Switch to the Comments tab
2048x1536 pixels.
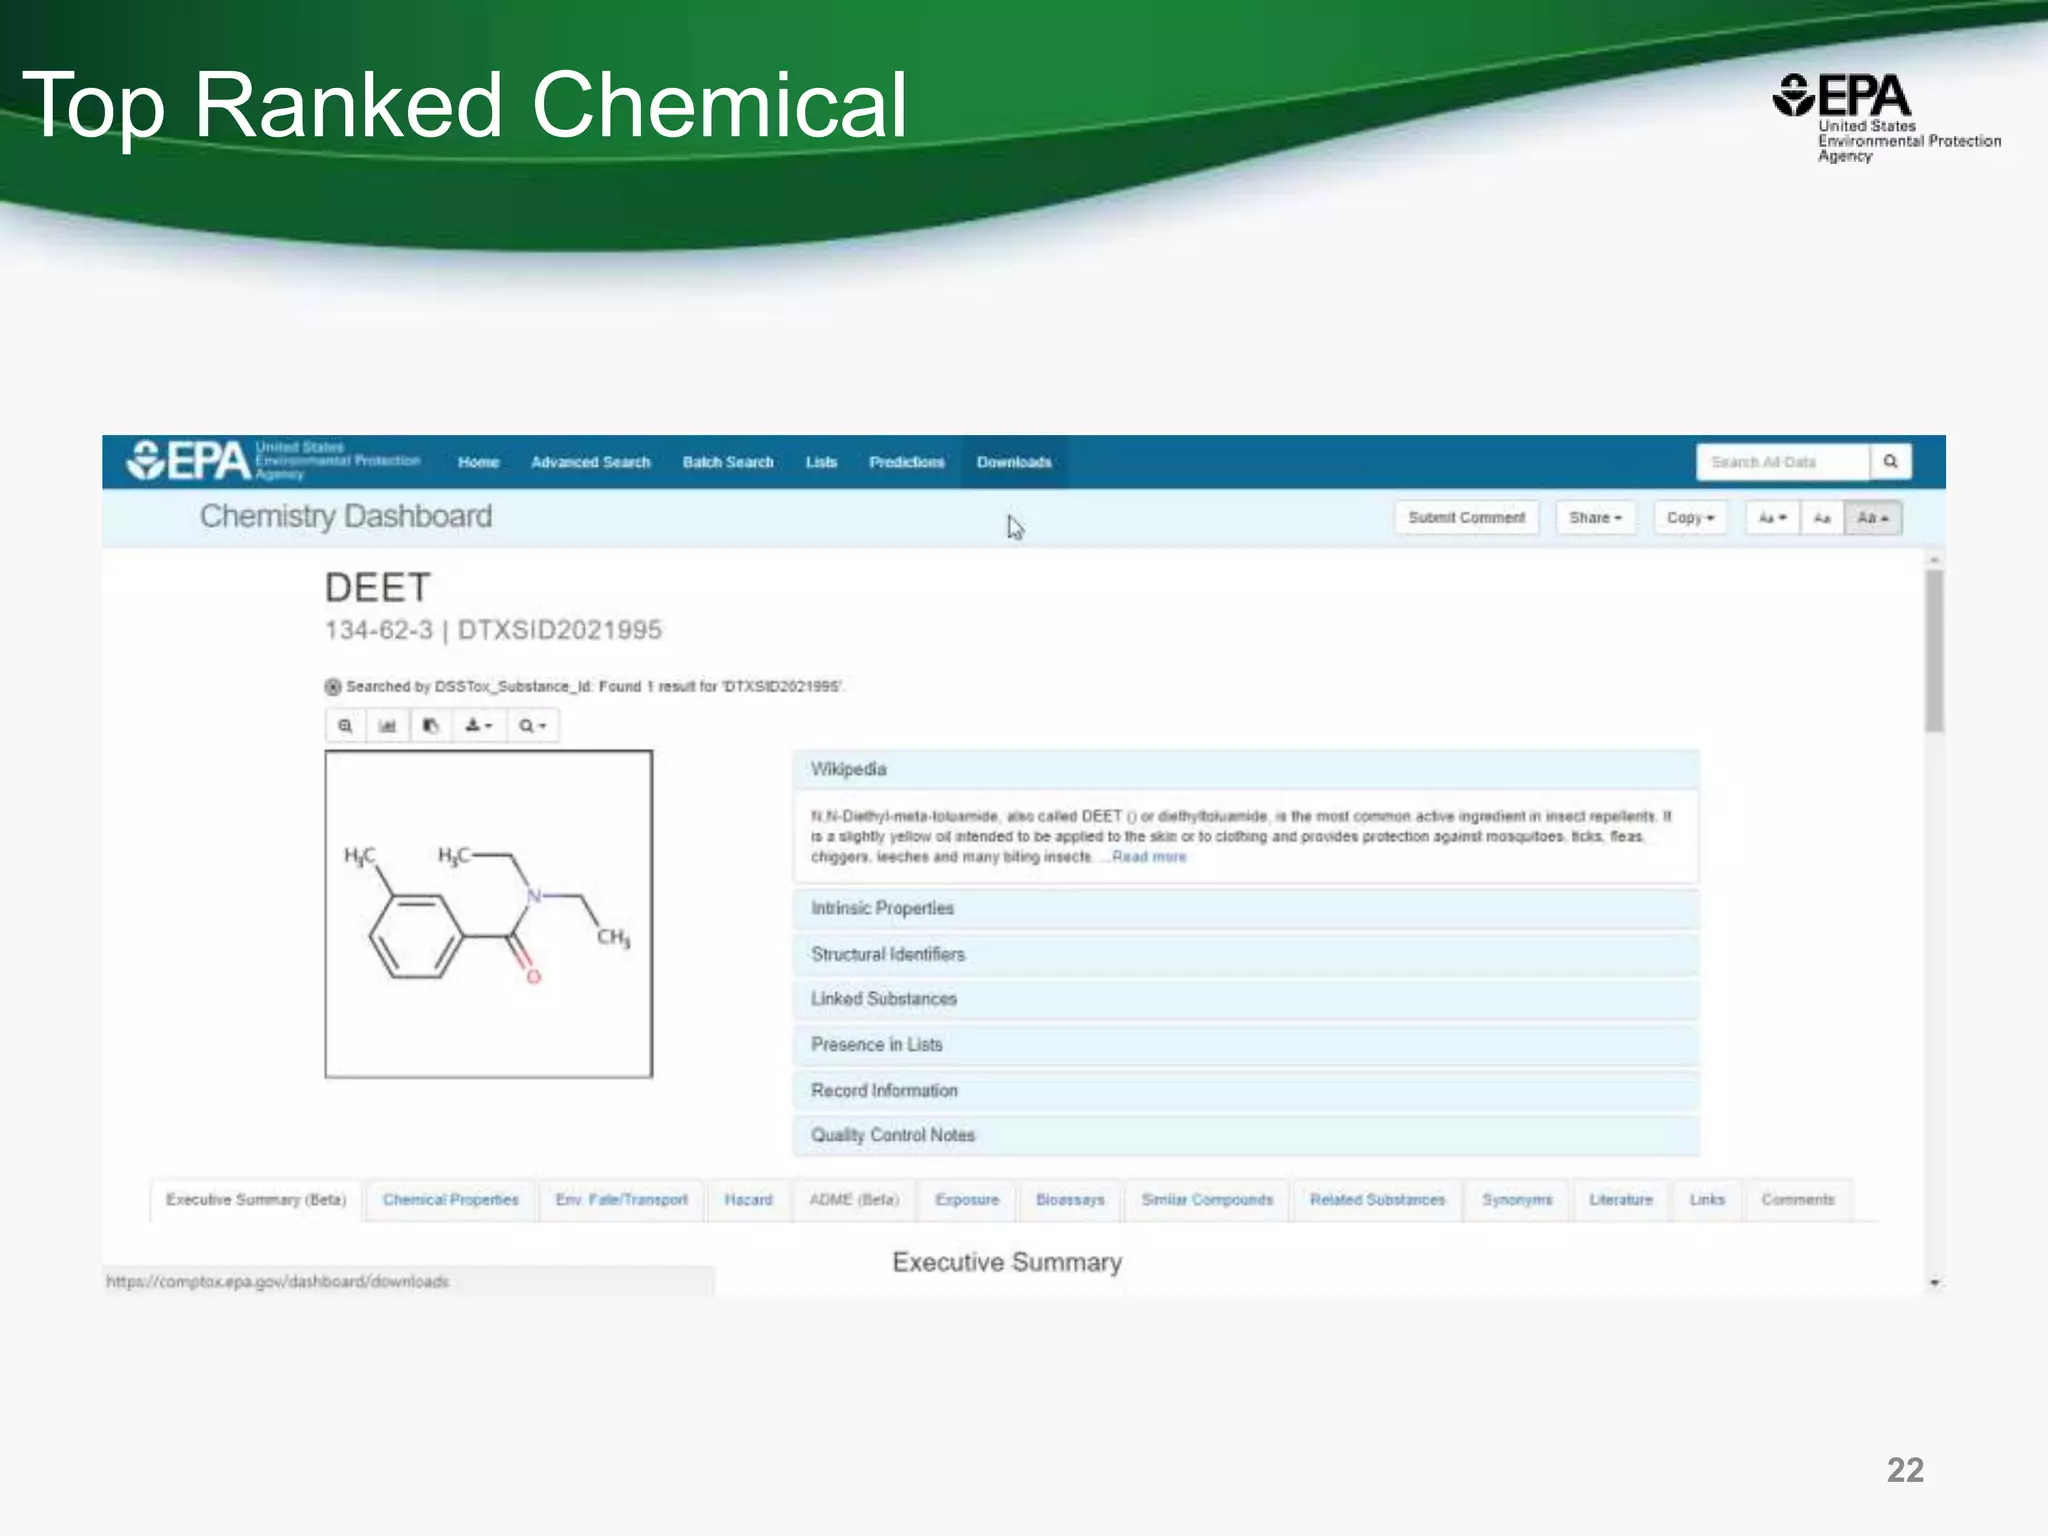(1798, 1200)
